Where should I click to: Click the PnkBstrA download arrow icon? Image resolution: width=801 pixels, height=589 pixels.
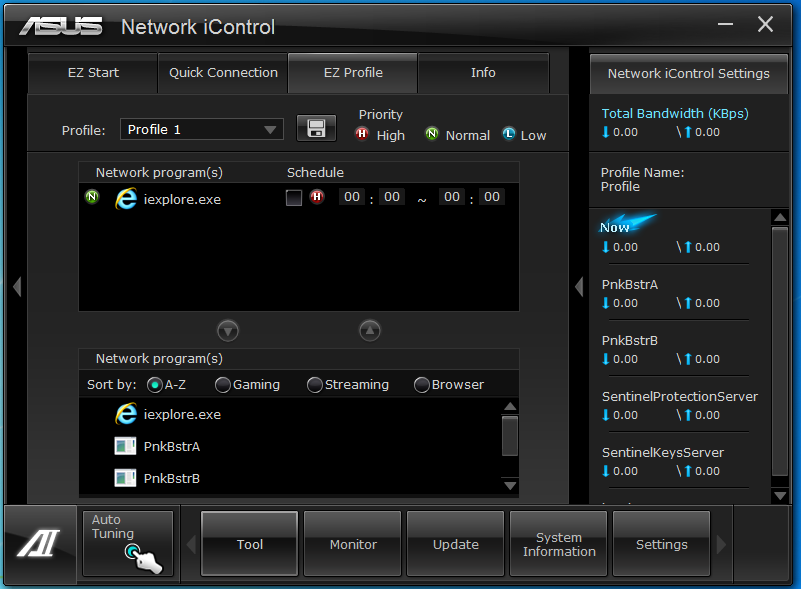pyautogui.click(x=606, y=303)
